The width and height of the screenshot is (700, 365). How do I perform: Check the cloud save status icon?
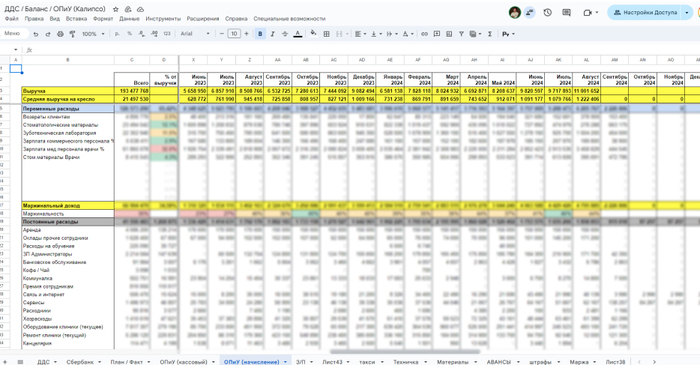(x=140, y=9)
